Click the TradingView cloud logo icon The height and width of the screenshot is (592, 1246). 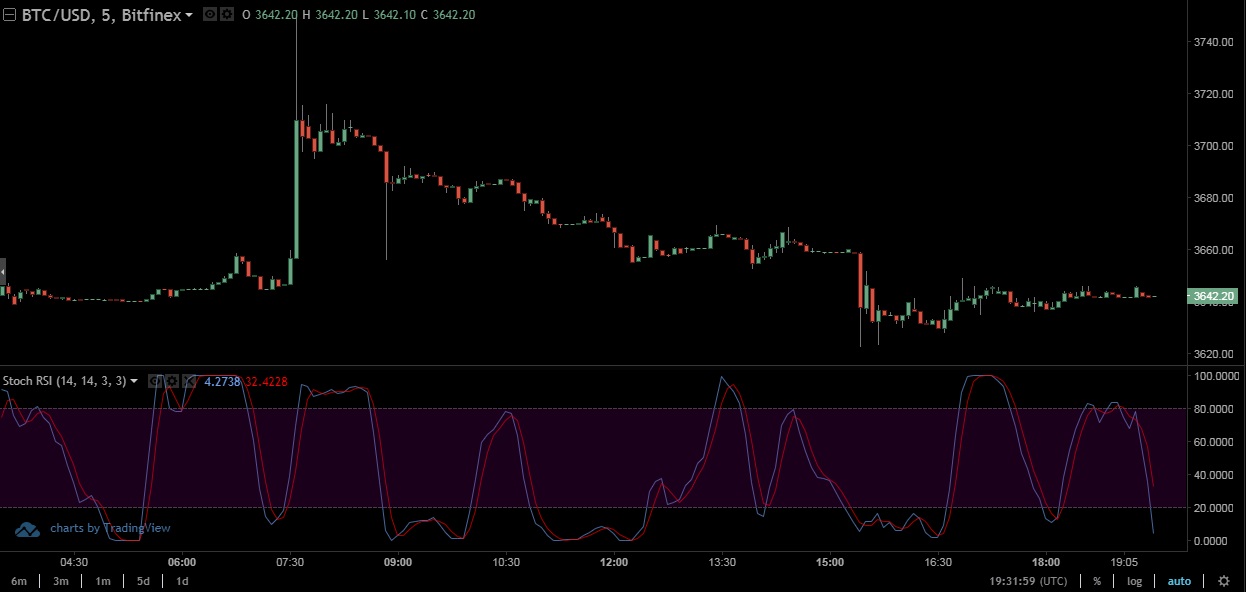pyautogui.click(x=28, y=529)
